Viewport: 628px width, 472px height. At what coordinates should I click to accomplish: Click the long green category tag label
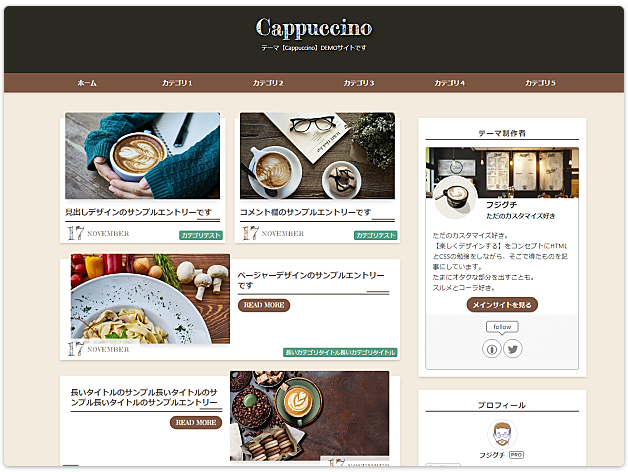point(340,352)
